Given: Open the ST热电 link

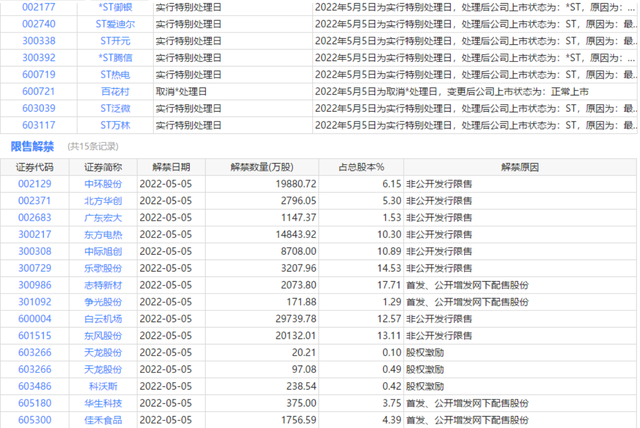Looking at the screenshot, I should (115, 75).
